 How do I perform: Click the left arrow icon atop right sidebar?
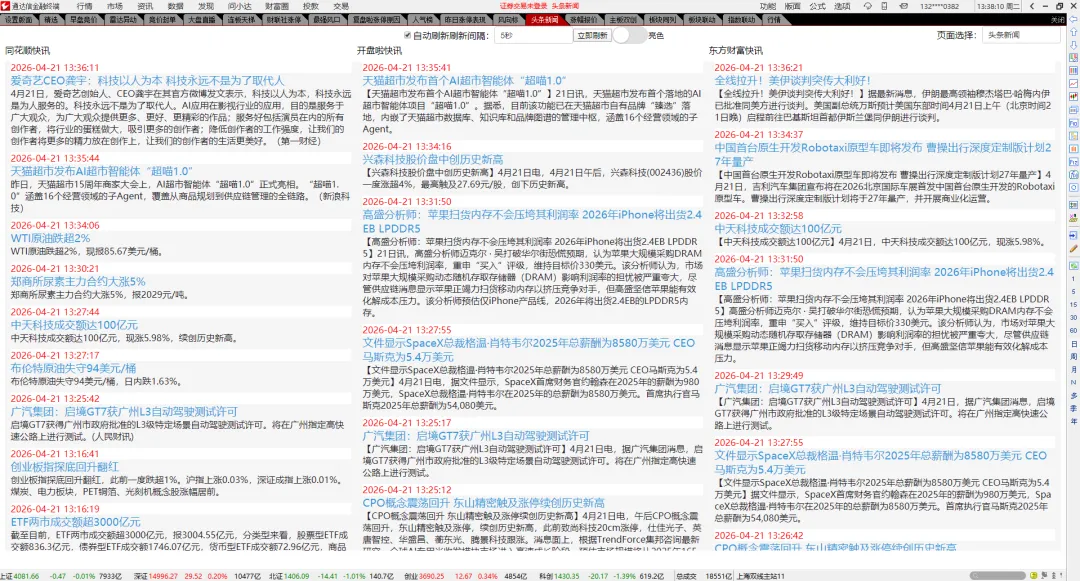(x=1073, y=20)
